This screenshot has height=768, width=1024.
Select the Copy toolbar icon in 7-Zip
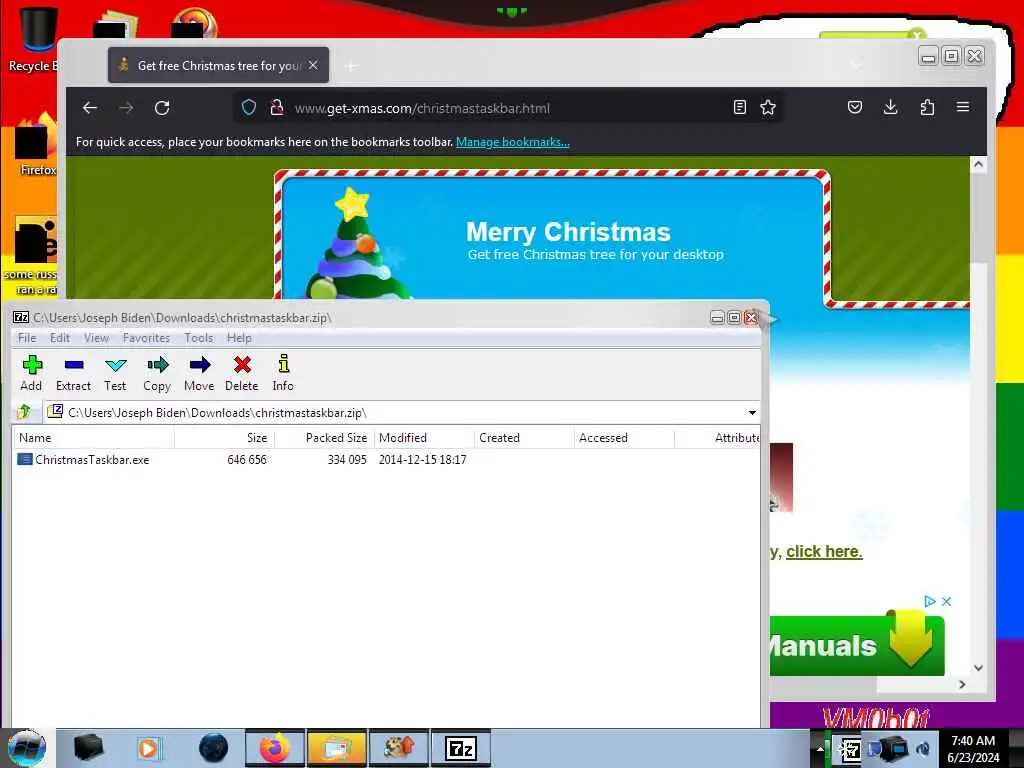pyautogui.click(x=157, y=373)
